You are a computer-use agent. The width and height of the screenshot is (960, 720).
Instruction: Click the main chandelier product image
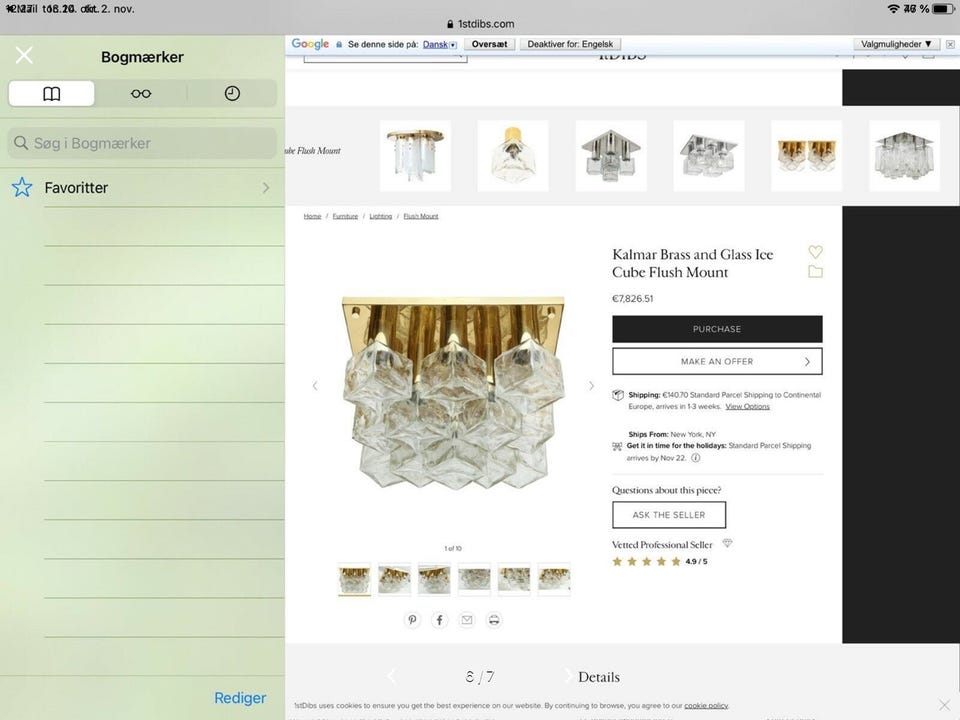coord(453,393)
